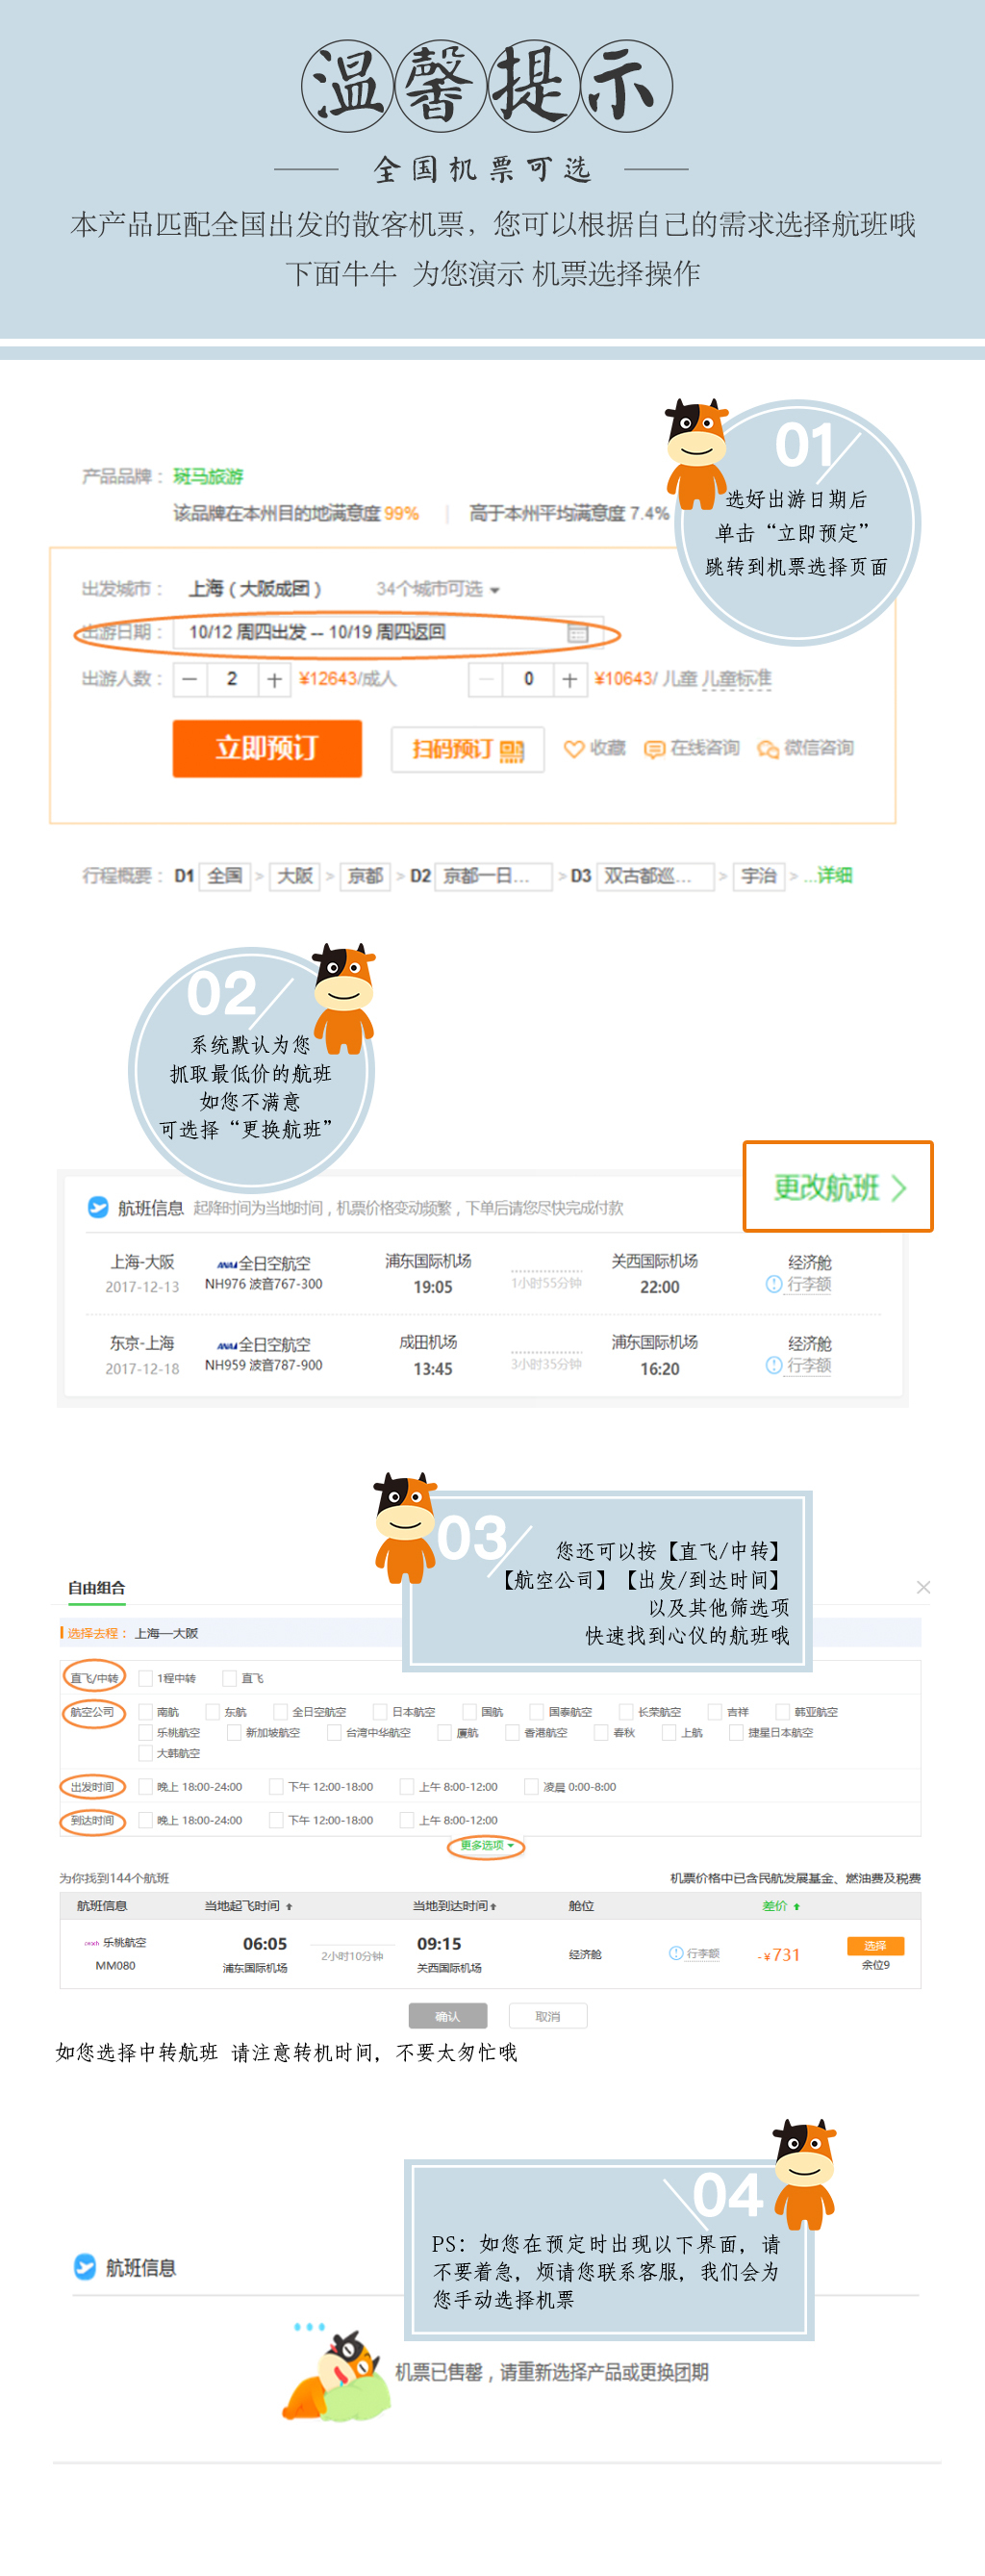Click the 大阪 itinerary stop
Viewport: 985px width, 2576px height.
[295, 877]
